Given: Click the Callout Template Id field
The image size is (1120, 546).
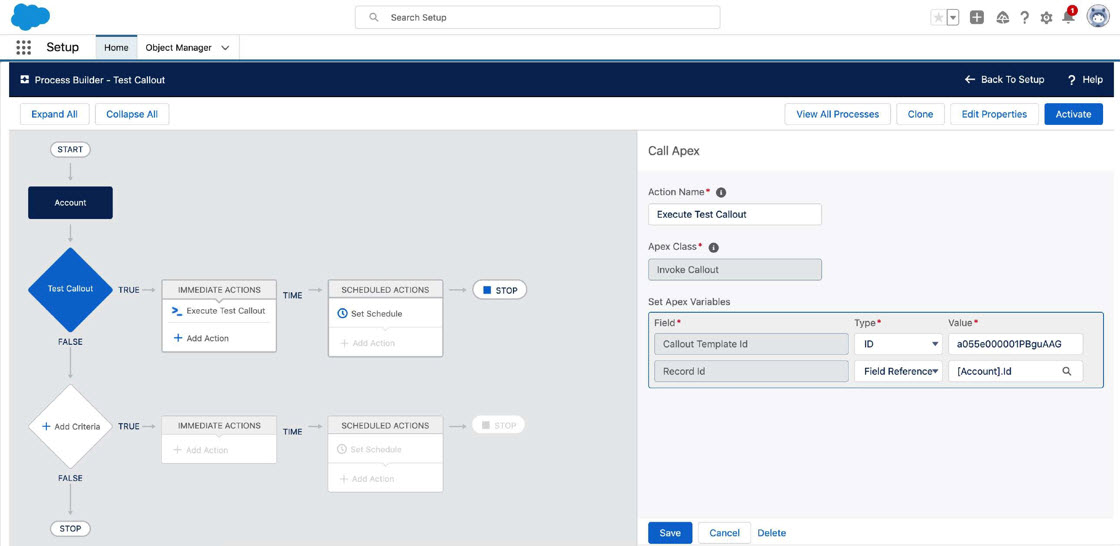Looking at the screenshot, I should (x=751, y=344).
